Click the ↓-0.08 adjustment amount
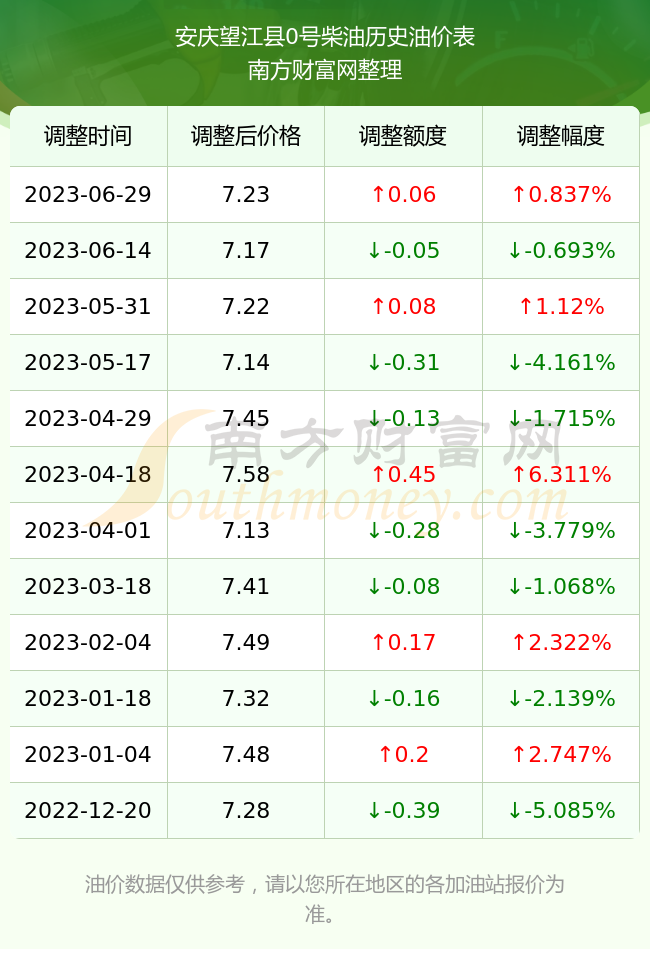 click(403, 586)
